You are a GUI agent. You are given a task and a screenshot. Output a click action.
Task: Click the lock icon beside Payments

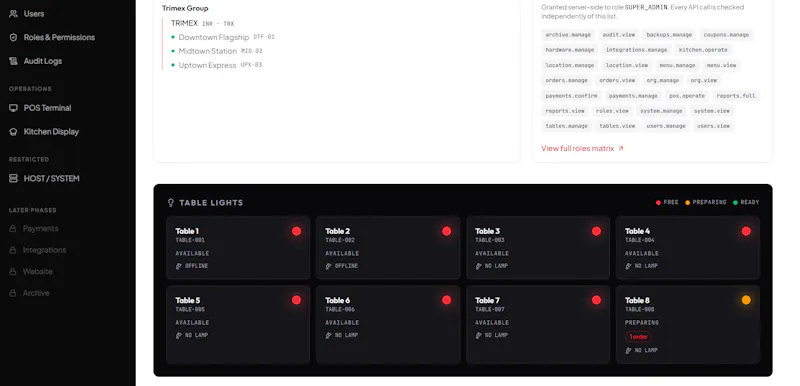pyautogui.click(x=13, y=228)
